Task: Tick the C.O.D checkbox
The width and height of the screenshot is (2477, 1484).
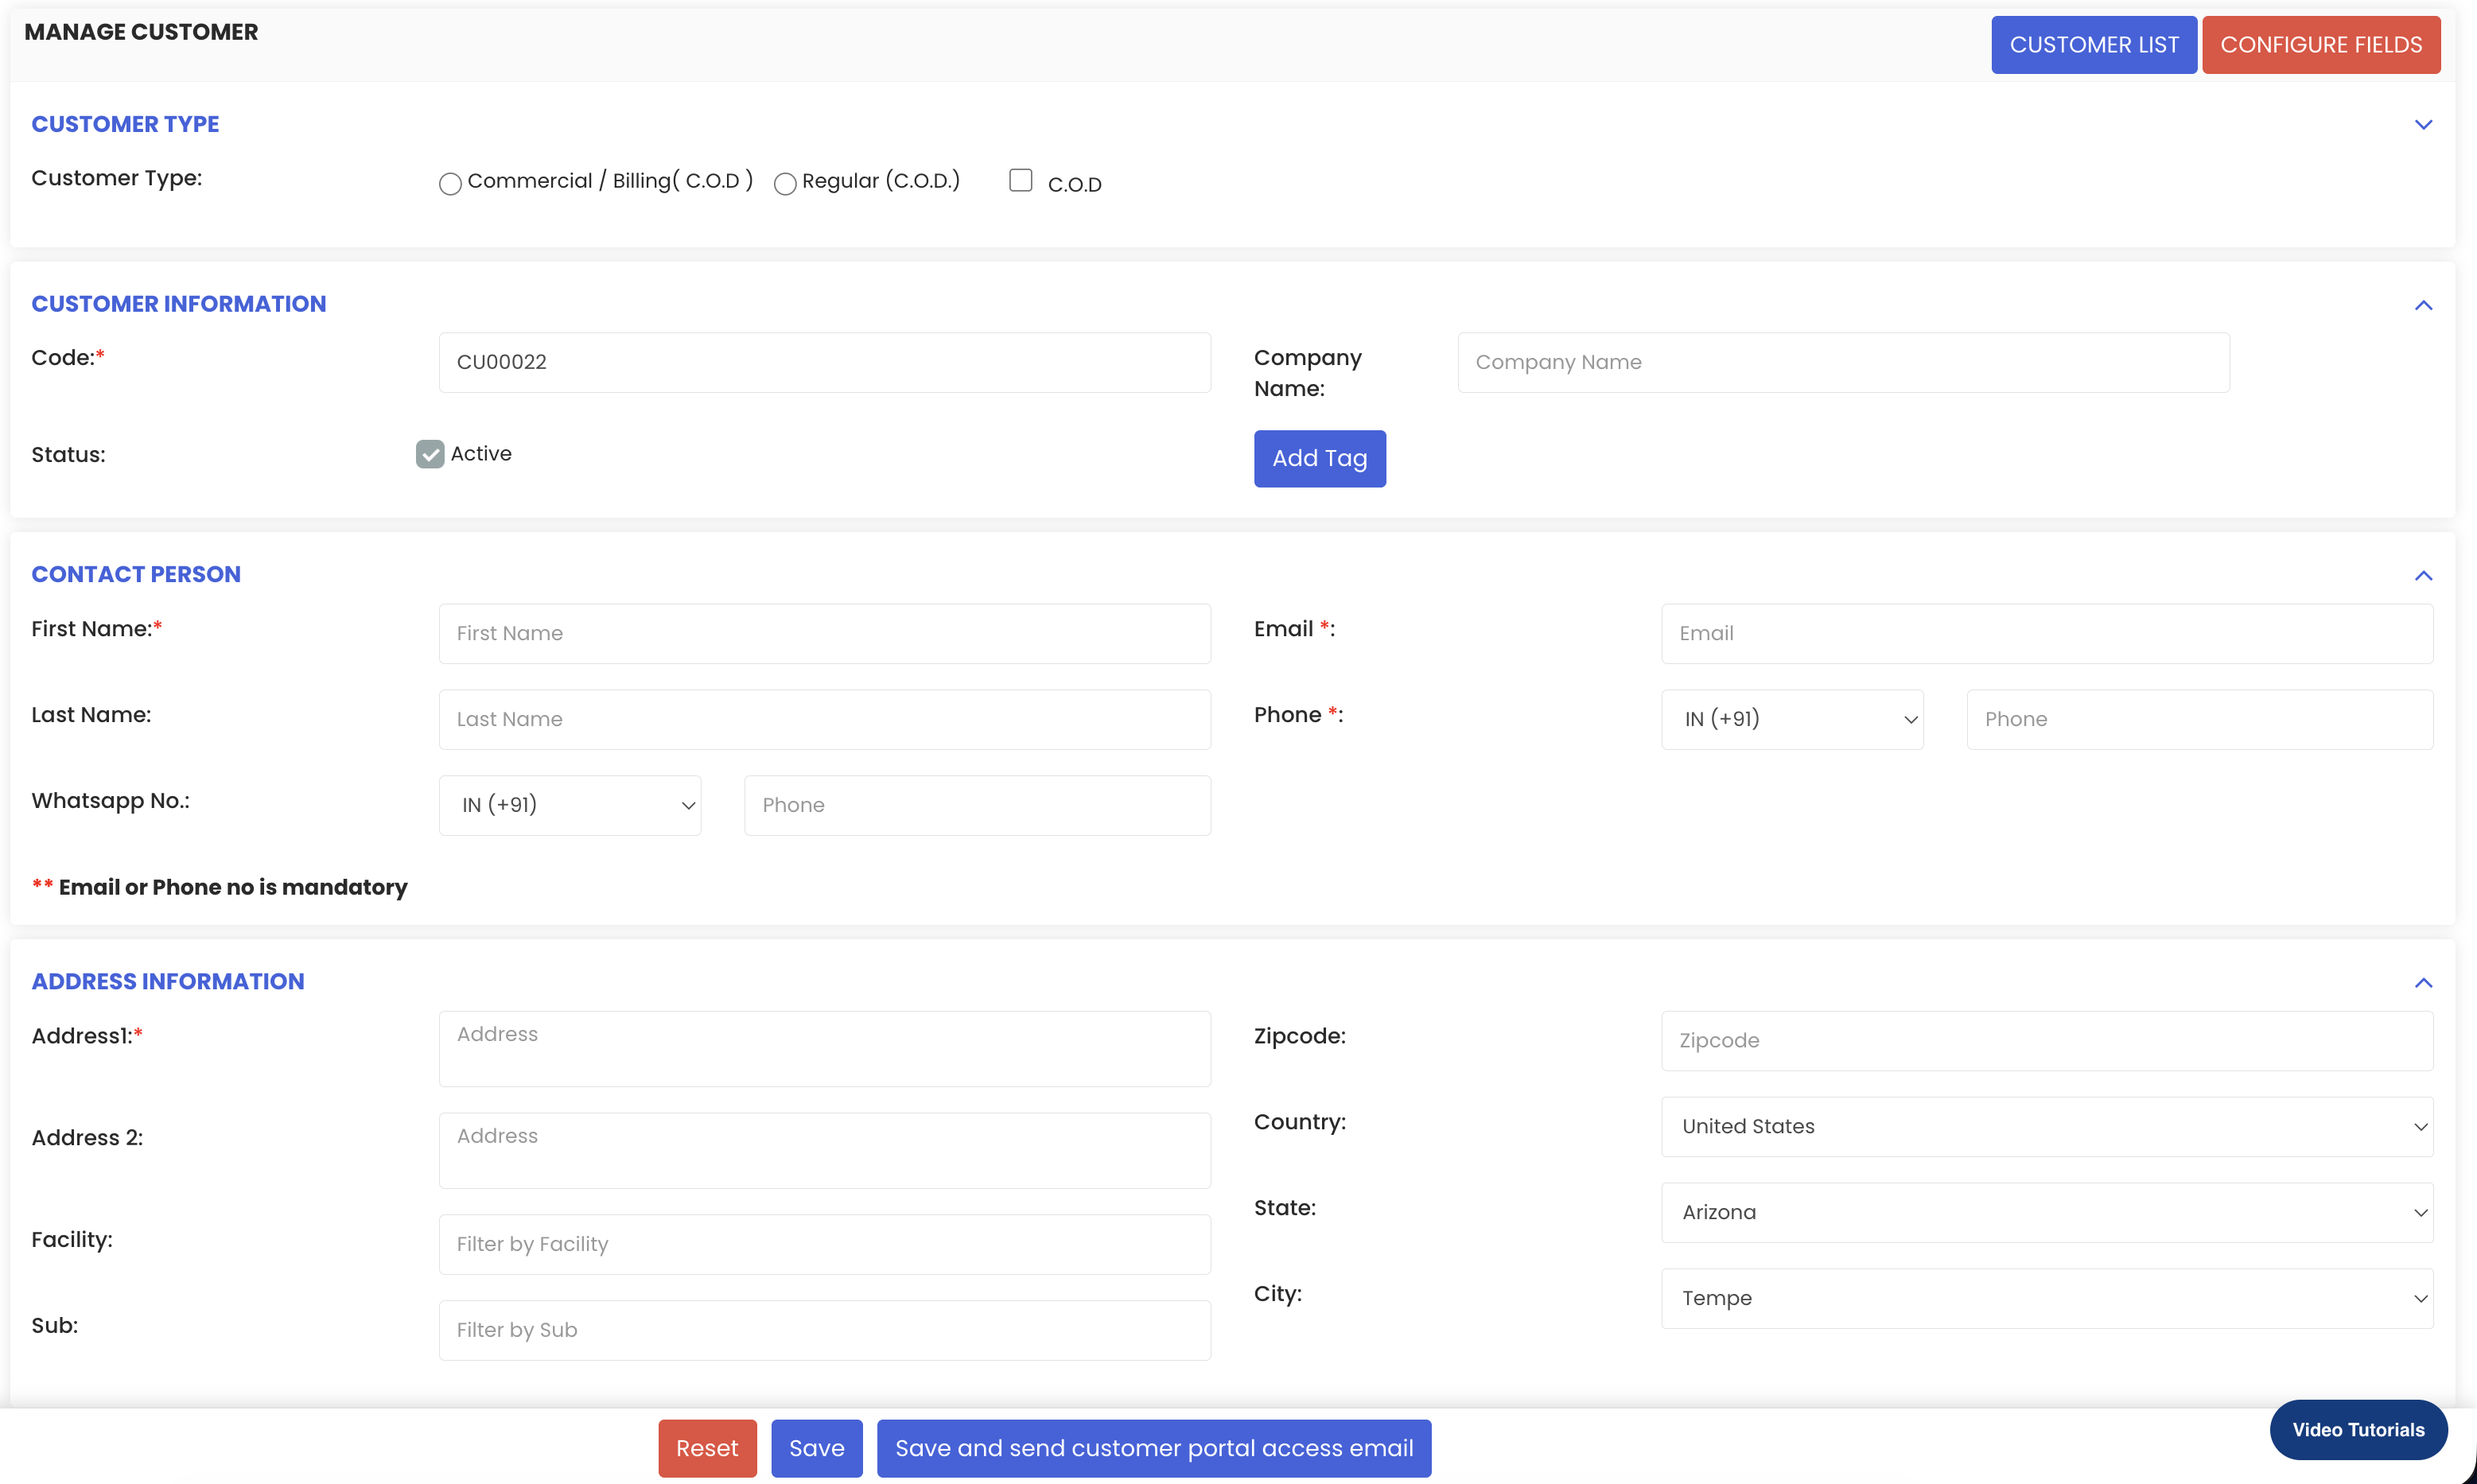Action: [x=1020, y=180]
